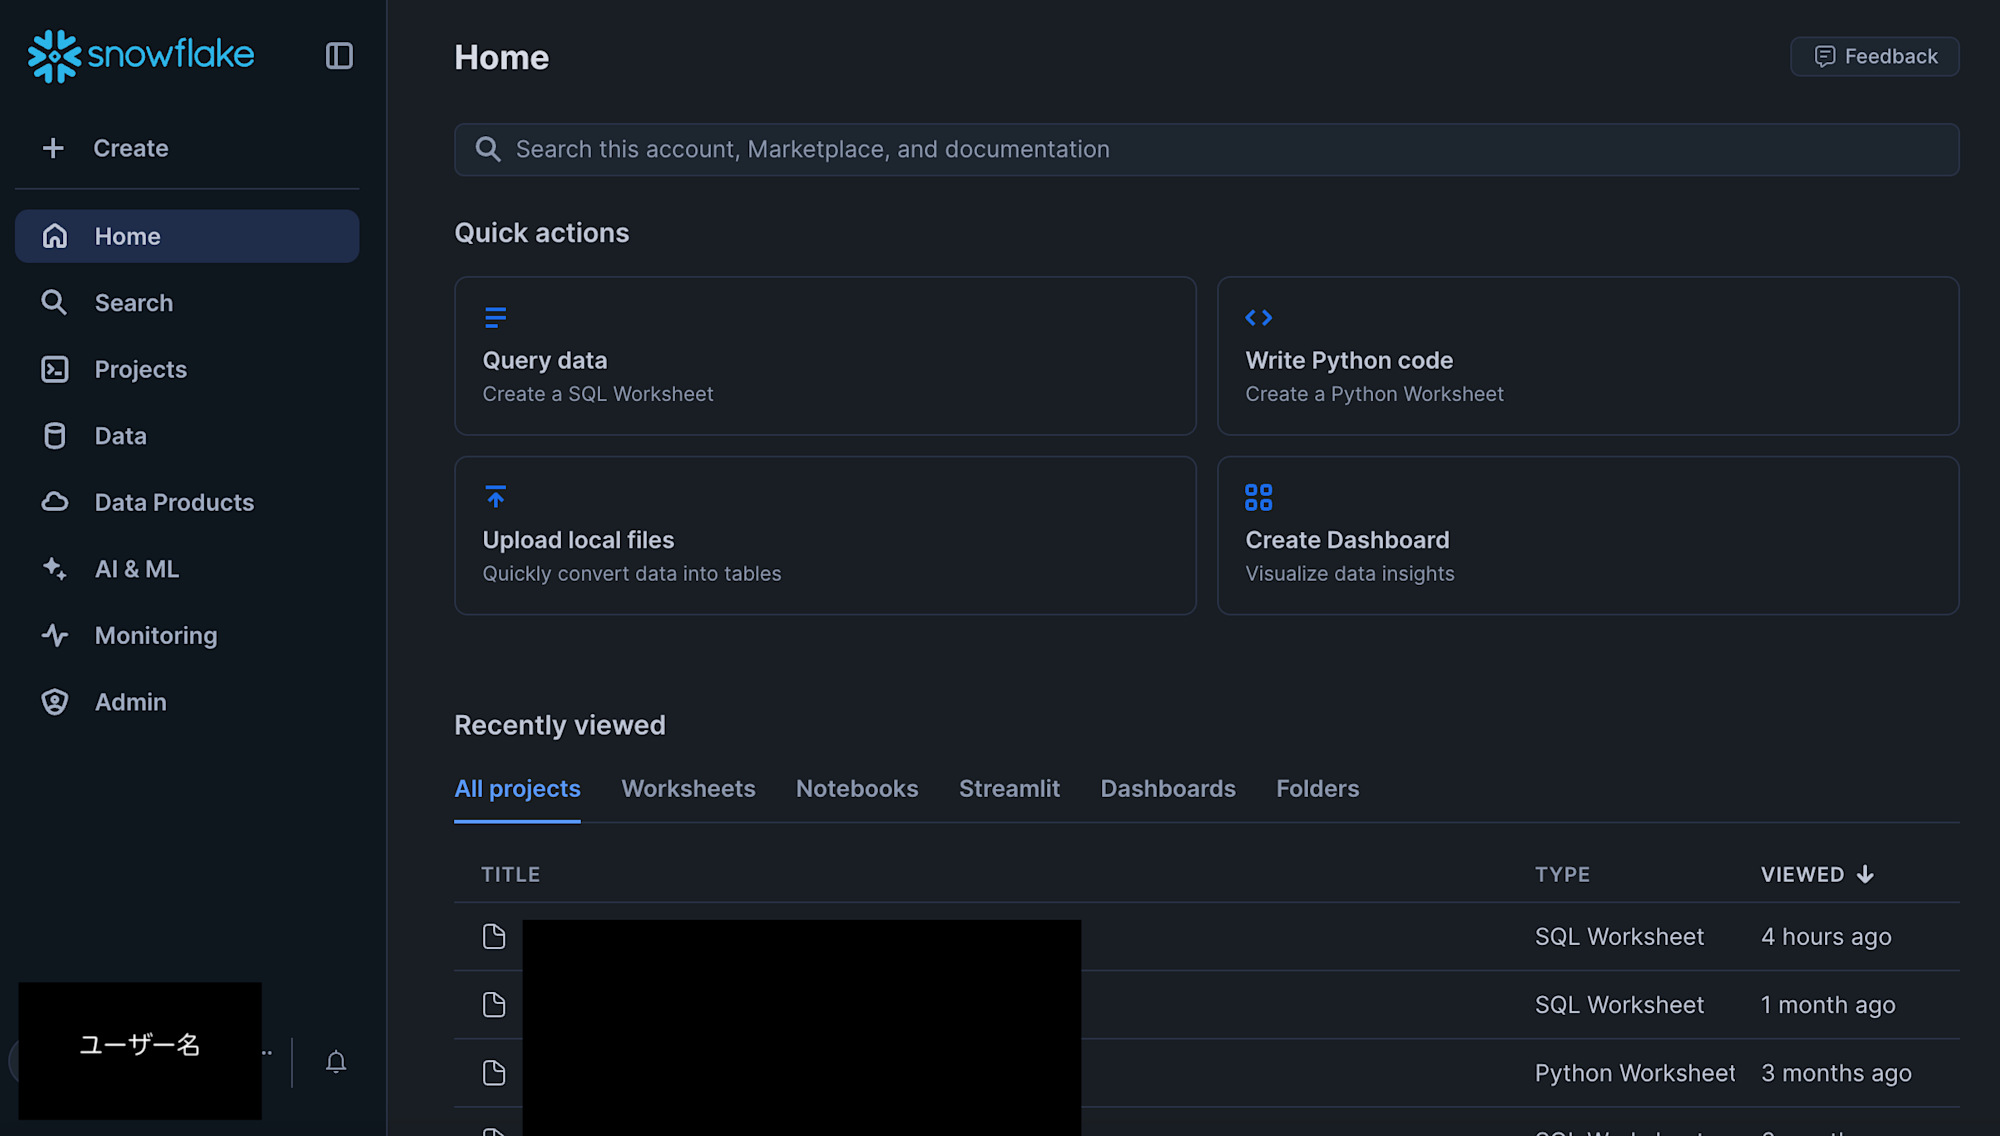Screen dimensions: 2000x1136
Task: Sort by the TYPE column header
Action: pos(1562,874)
